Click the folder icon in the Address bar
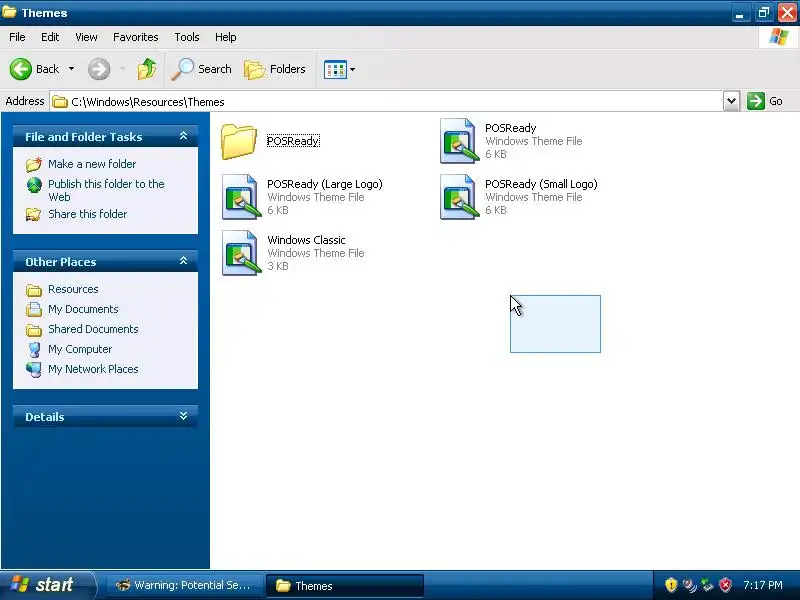800x600 pixels. pos(60,102)
